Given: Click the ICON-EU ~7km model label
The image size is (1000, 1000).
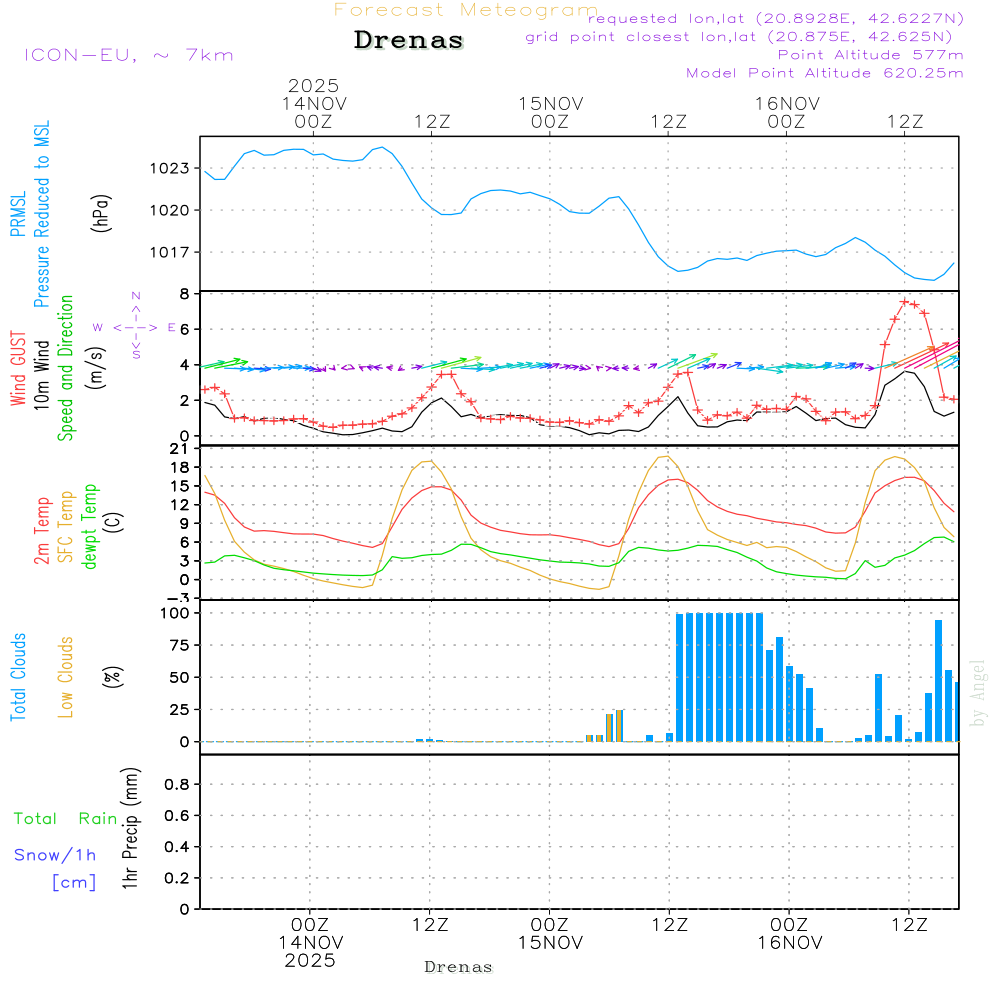Looking at the screenshot, I should pos(128,55).
